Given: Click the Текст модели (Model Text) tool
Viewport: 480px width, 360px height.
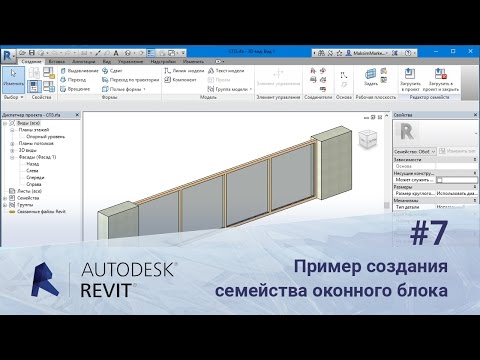Looking at the screenshot, I should coord(226,71).
